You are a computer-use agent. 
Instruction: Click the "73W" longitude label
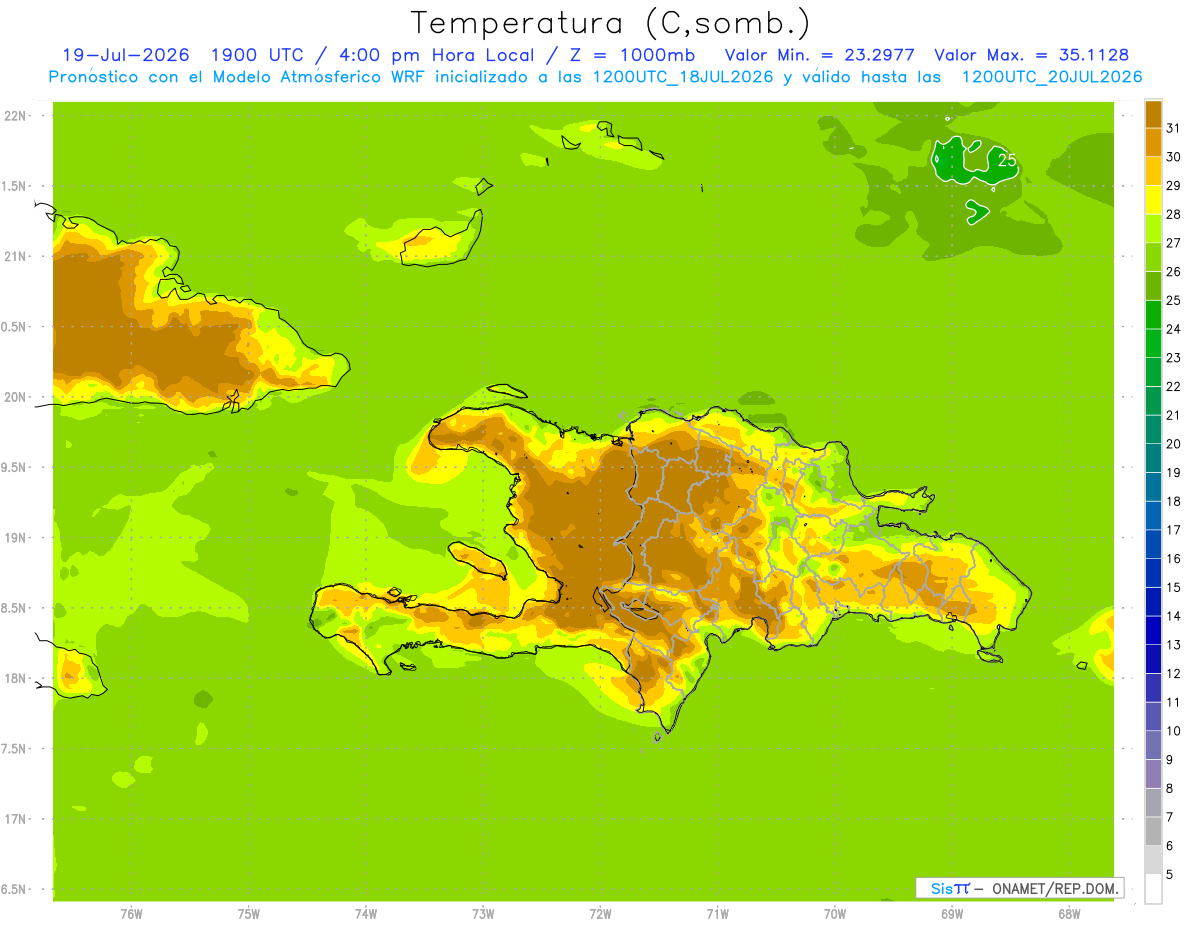[483, 914]
